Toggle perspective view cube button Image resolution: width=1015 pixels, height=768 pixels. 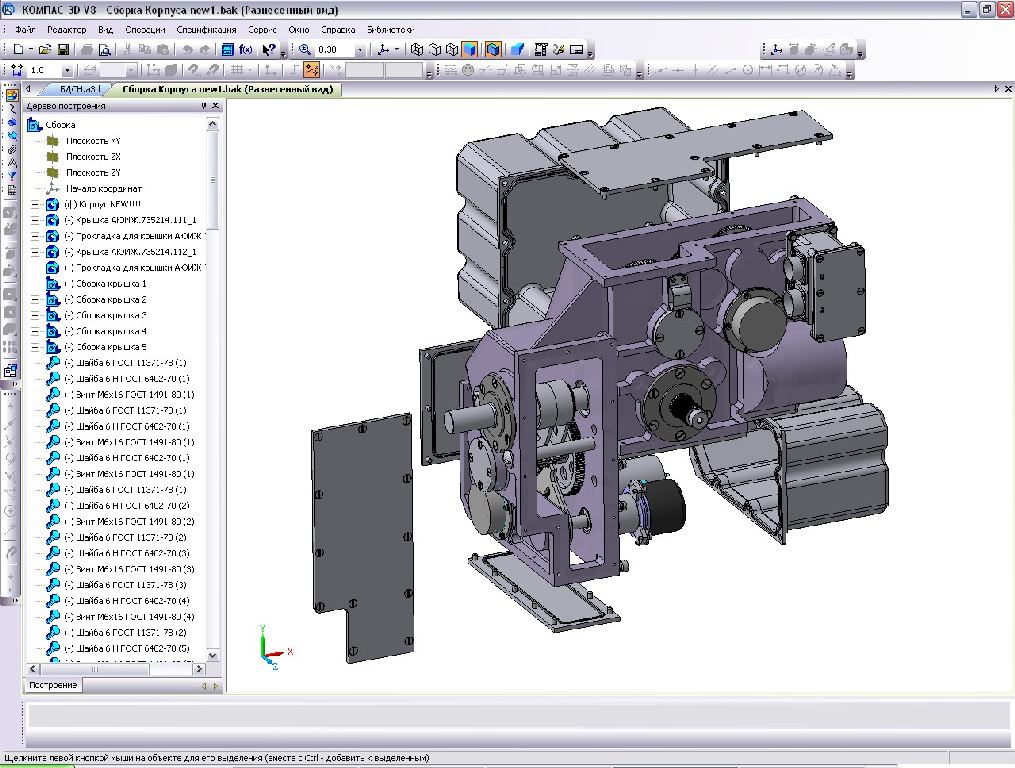493,49
